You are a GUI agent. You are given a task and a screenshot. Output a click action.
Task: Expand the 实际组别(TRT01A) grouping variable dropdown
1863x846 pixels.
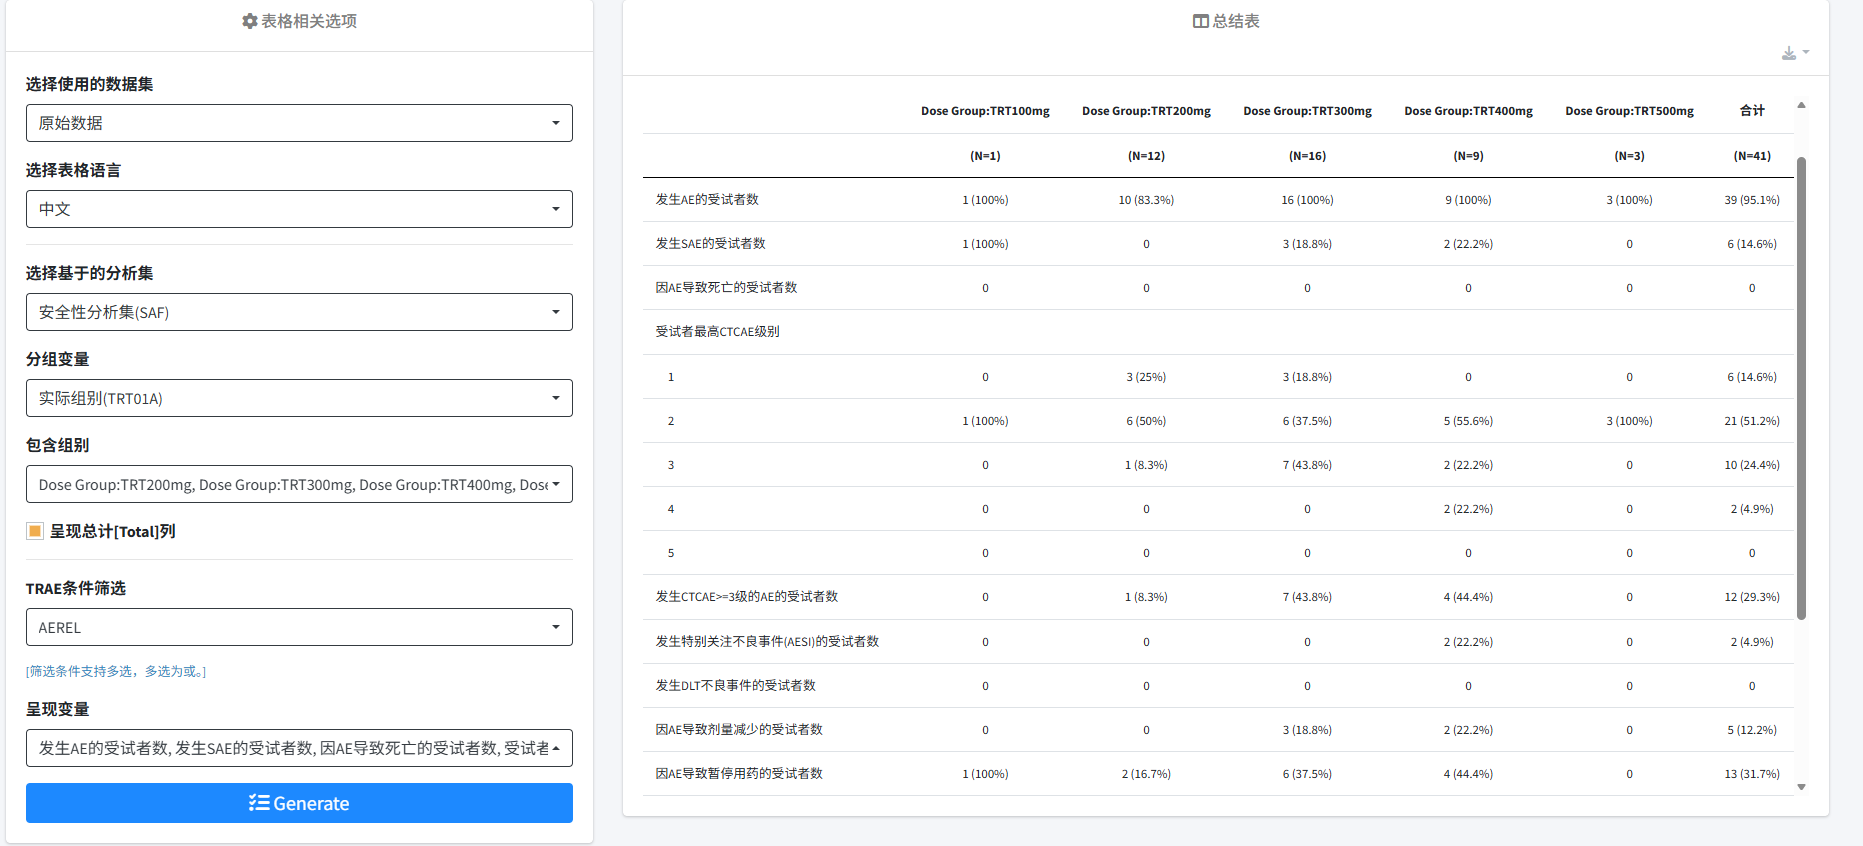[299, 398]
